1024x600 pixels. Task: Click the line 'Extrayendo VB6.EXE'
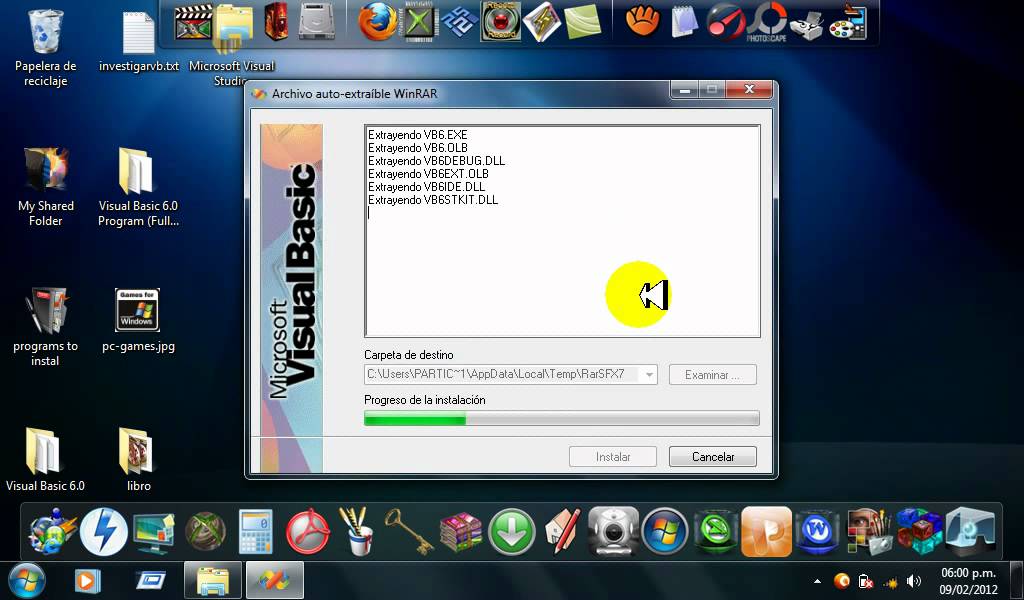pyautogui.click(x=418, y=134)
